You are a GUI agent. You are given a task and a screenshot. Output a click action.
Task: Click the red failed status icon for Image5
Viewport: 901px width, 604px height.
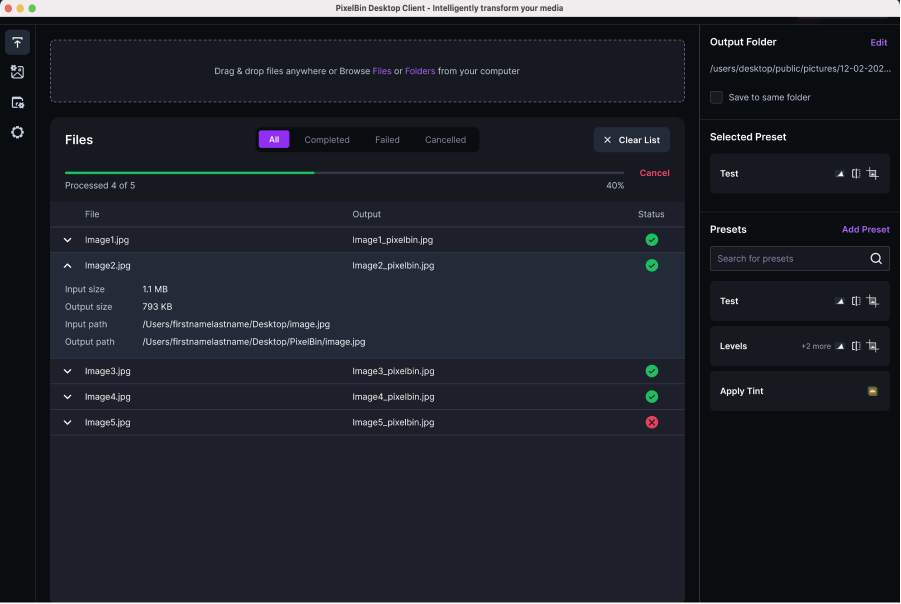(x=651, y=422)
